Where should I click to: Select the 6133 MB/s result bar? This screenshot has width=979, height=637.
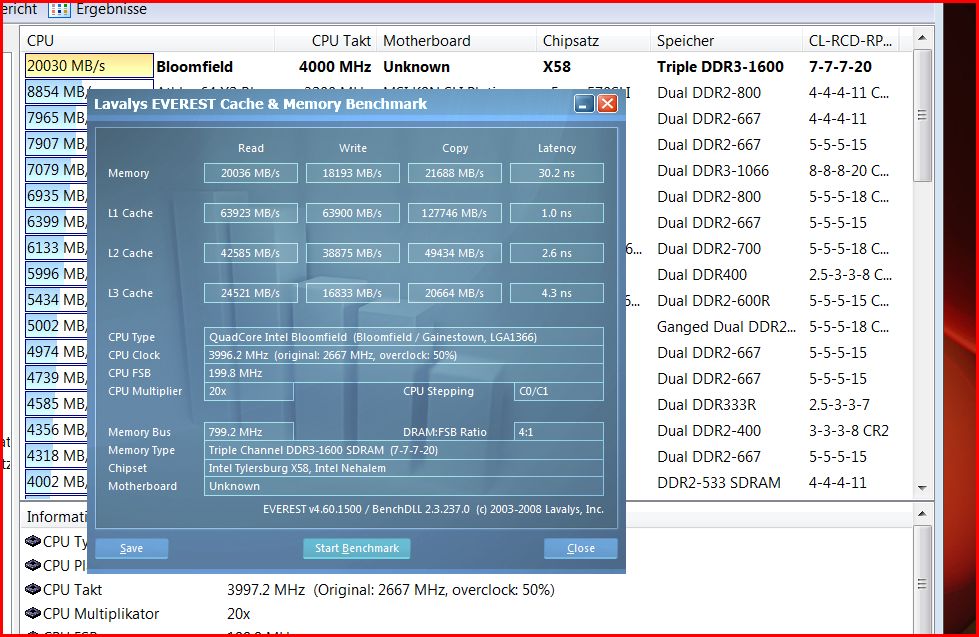(x=56, y=248)
